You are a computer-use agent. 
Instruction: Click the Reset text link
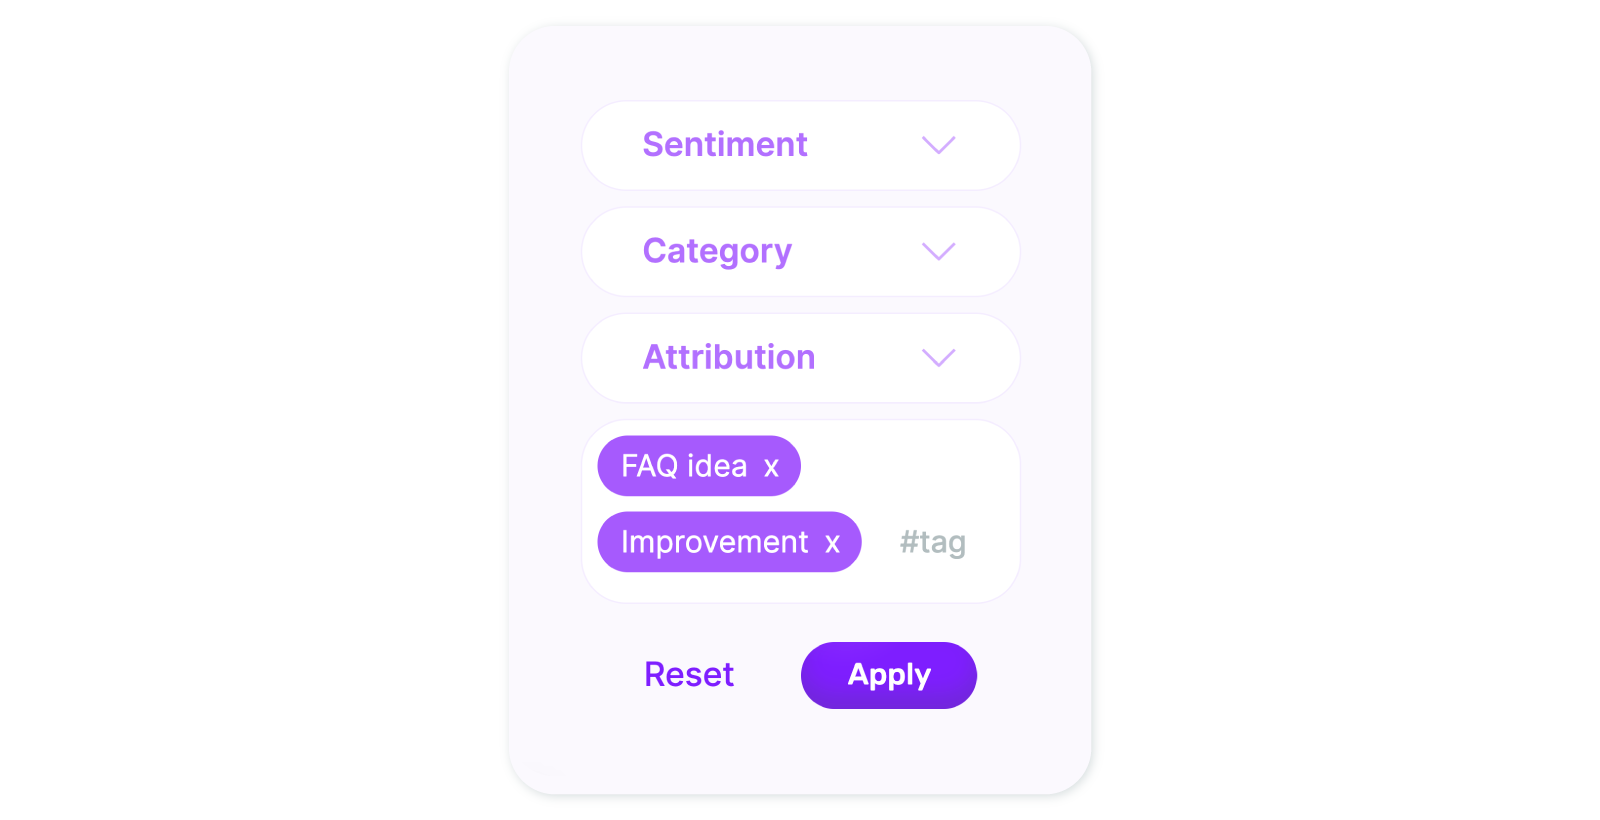[689, 675]
